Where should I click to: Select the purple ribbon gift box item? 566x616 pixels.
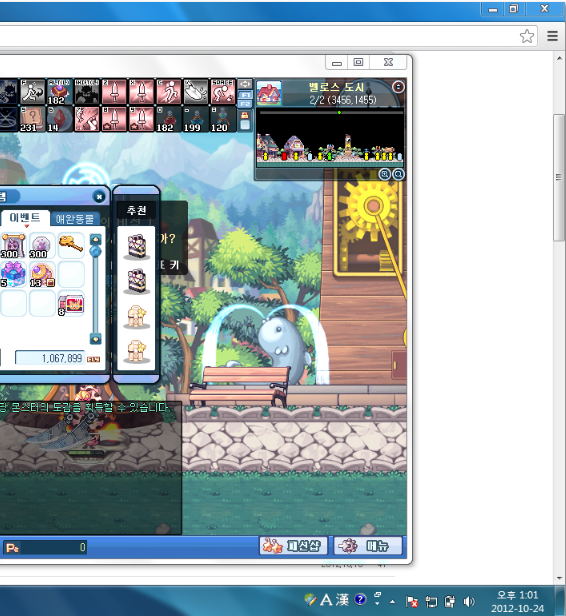click(14, 274)
